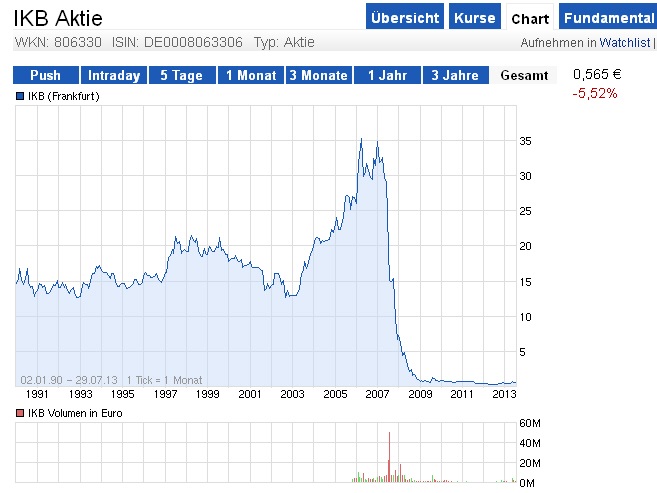The width and height of the screenshot is (657, 493).
Task: Click the IKB Volumen in Euro label
Action: click(75, 413)
